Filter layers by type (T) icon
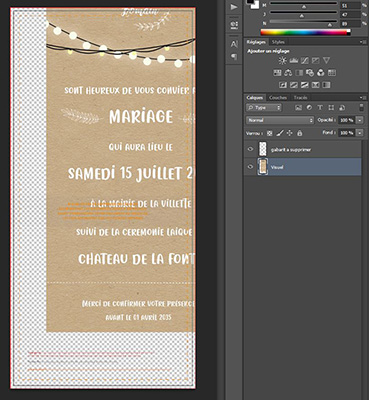Screen dimensions: 369x400 pos(320,108)
